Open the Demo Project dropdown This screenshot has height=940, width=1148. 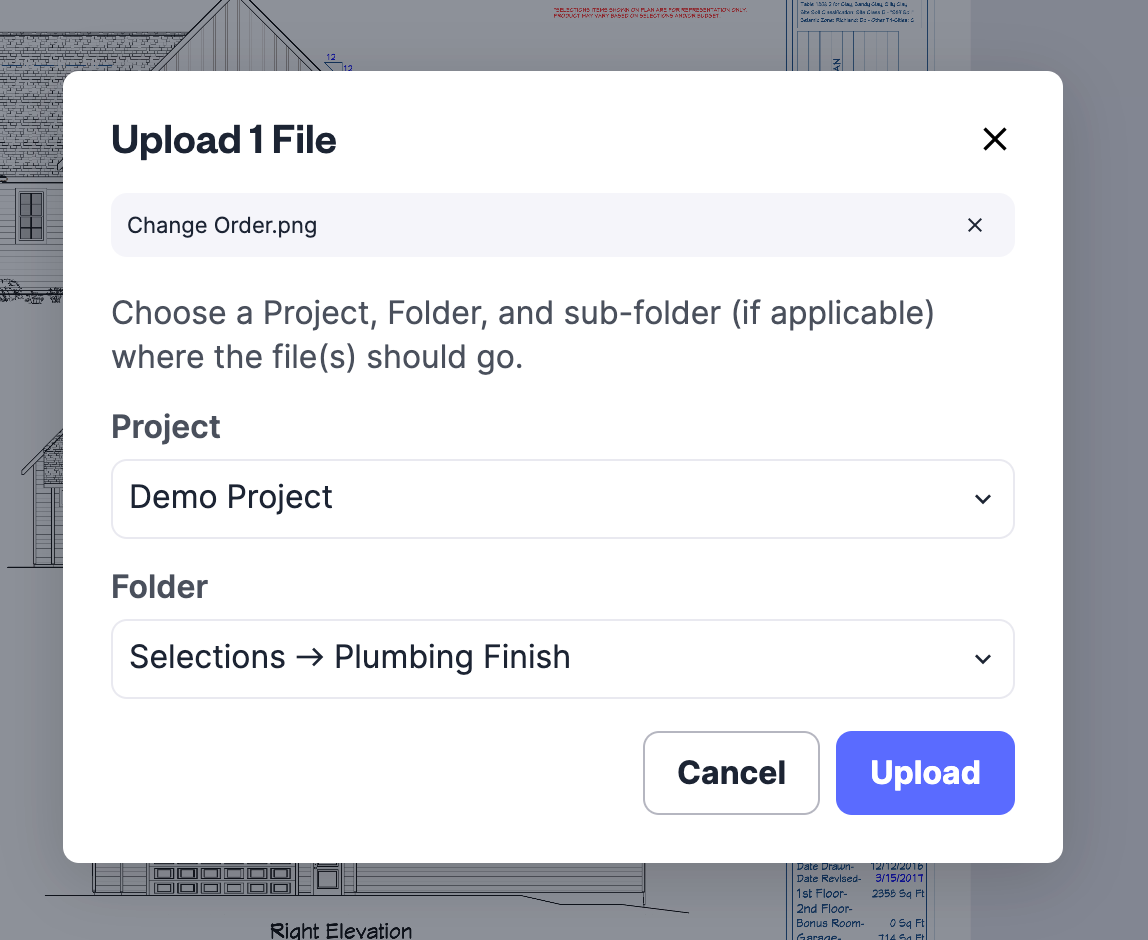pos(562,499)
